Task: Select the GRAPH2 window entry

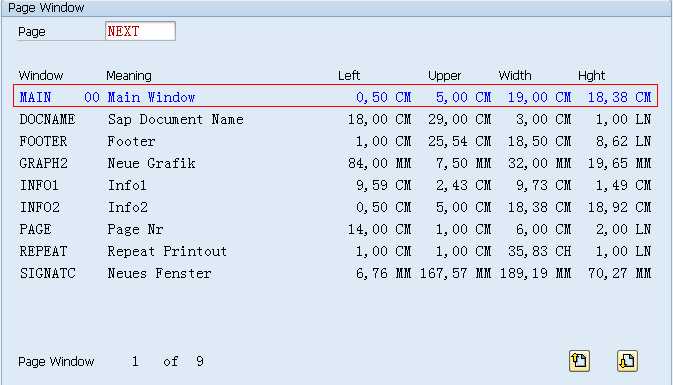Action: pos(43,163)
